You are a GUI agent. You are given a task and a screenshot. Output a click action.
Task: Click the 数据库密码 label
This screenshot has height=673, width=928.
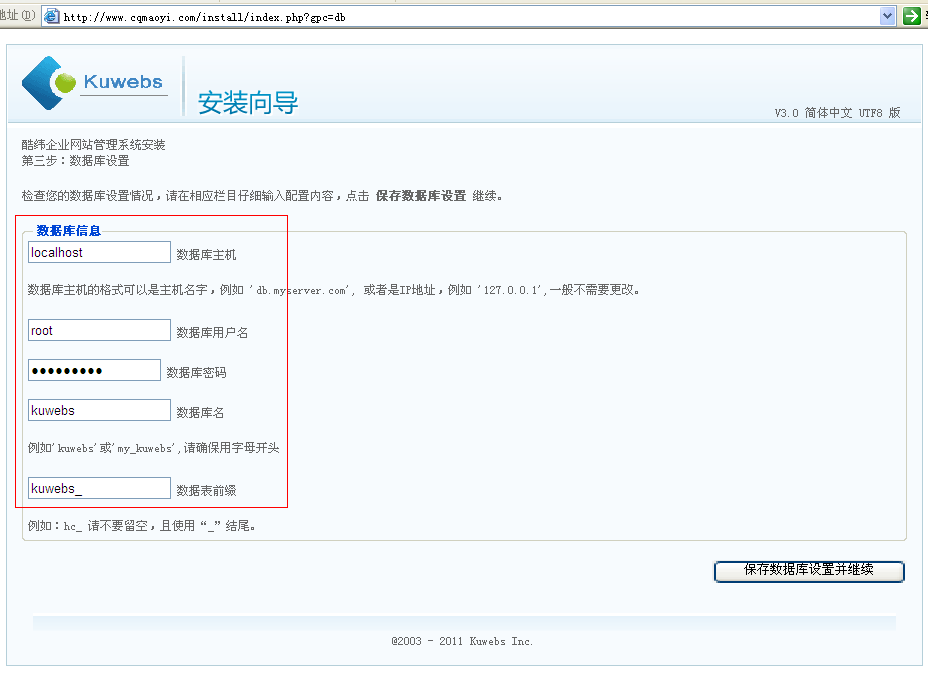(x=196, y=372)
